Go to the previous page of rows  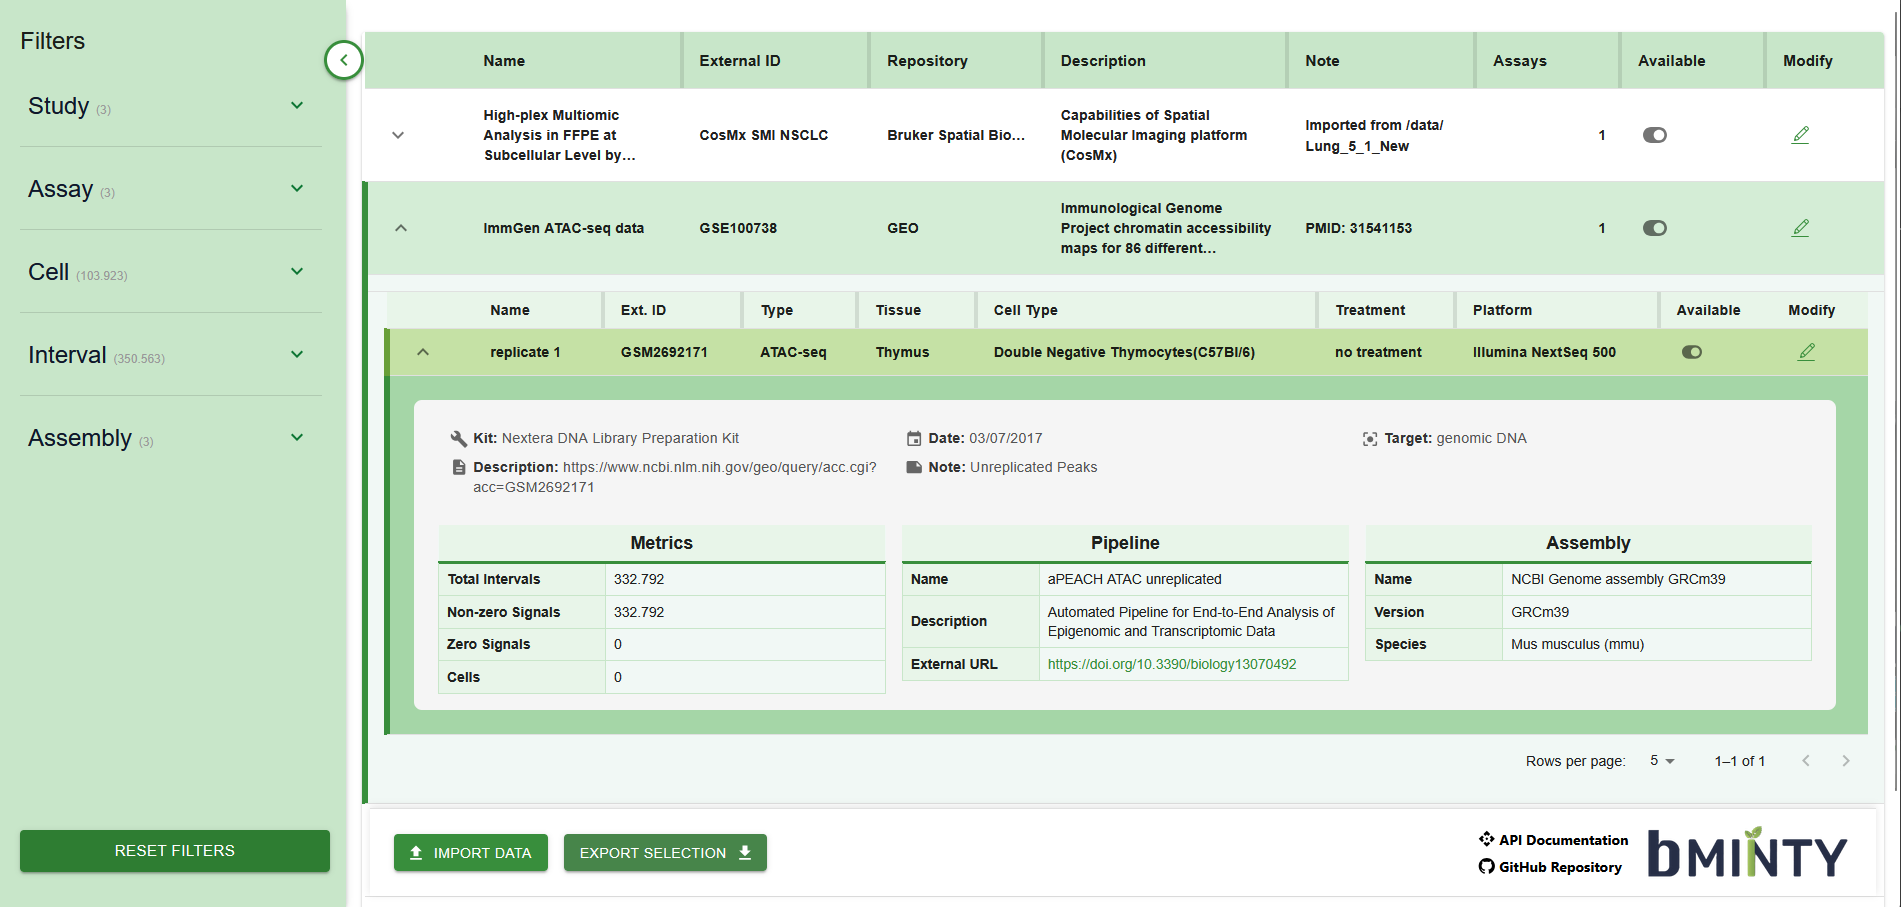click(1805, 761)
